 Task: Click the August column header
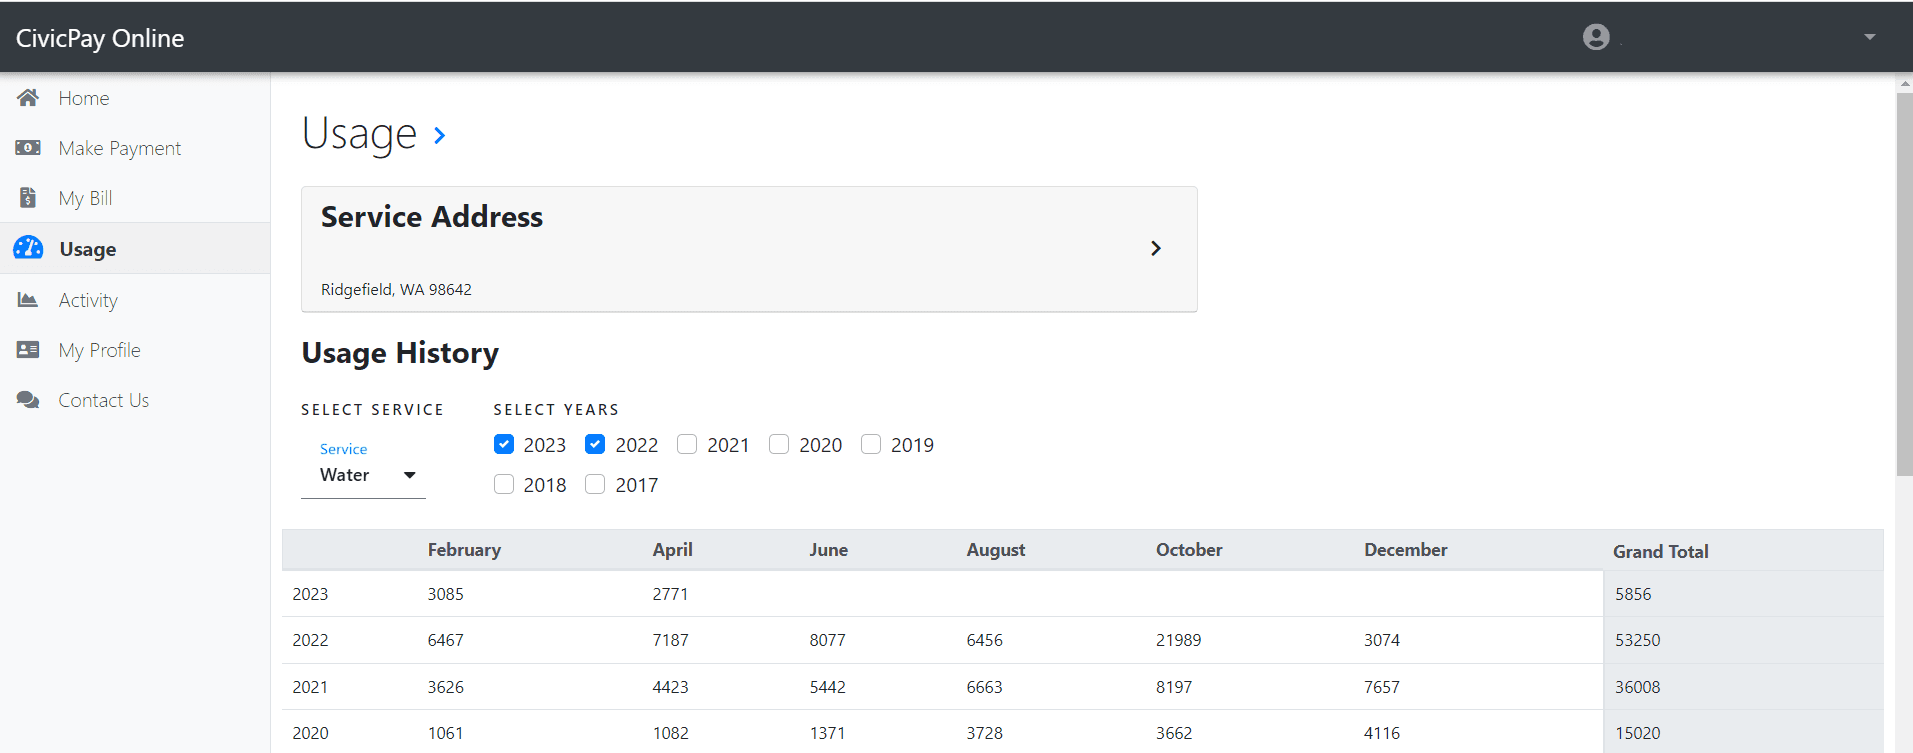996,550
